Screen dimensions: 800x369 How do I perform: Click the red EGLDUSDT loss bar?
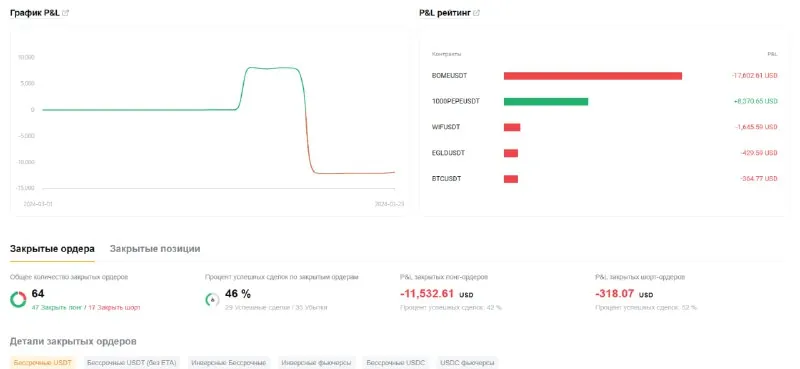click(511, 153)
